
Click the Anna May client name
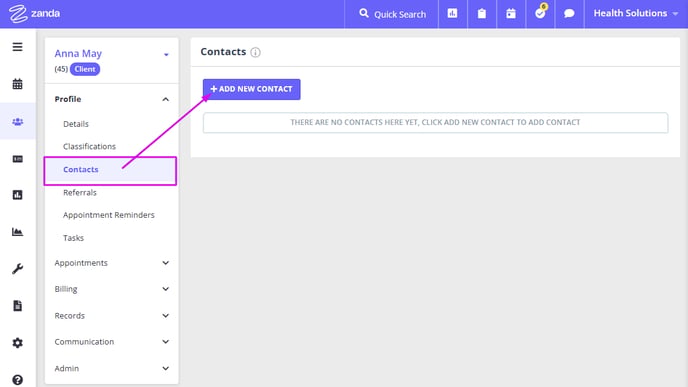tap(78, 54)
